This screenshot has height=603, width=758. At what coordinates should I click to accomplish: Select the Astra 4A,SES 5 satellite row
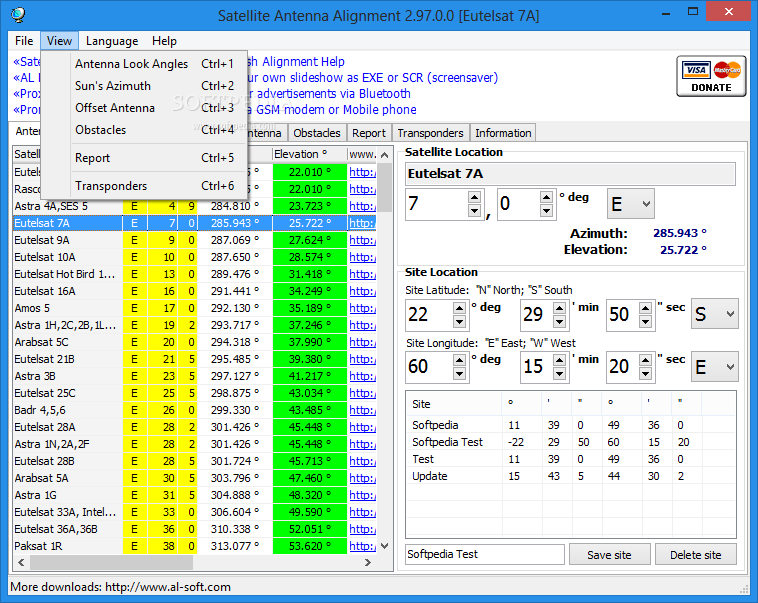pos(194,206)
